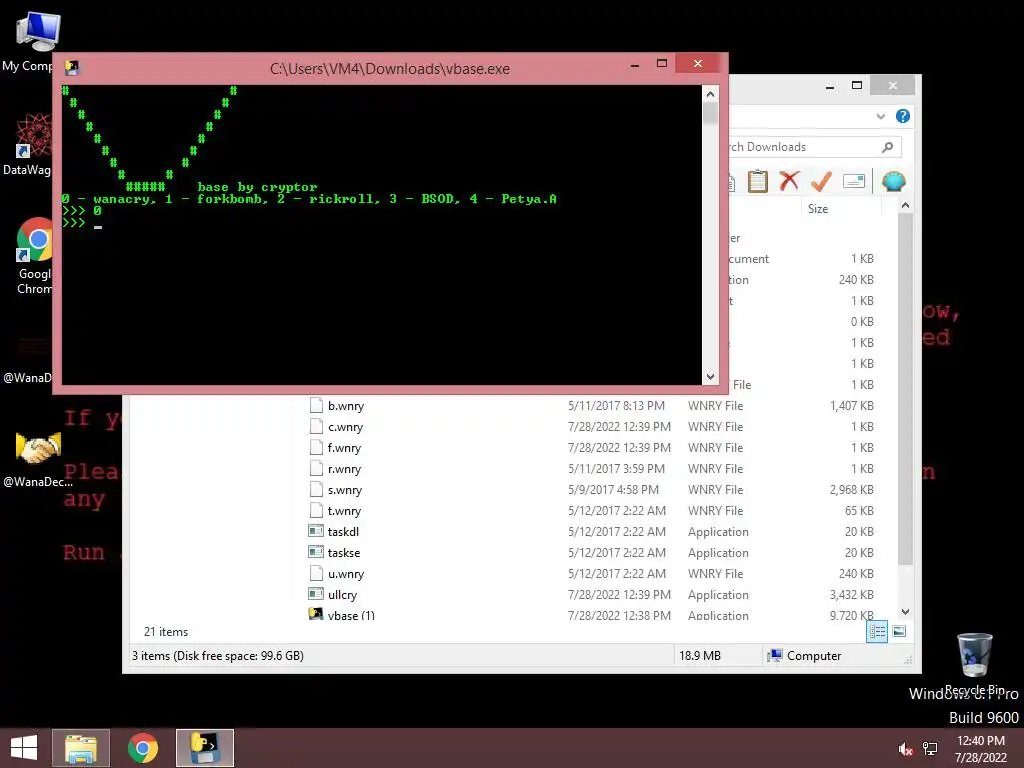Screen dimensions: 1024x768
Task: Click the muted volume tray icon
Action: 905,749
